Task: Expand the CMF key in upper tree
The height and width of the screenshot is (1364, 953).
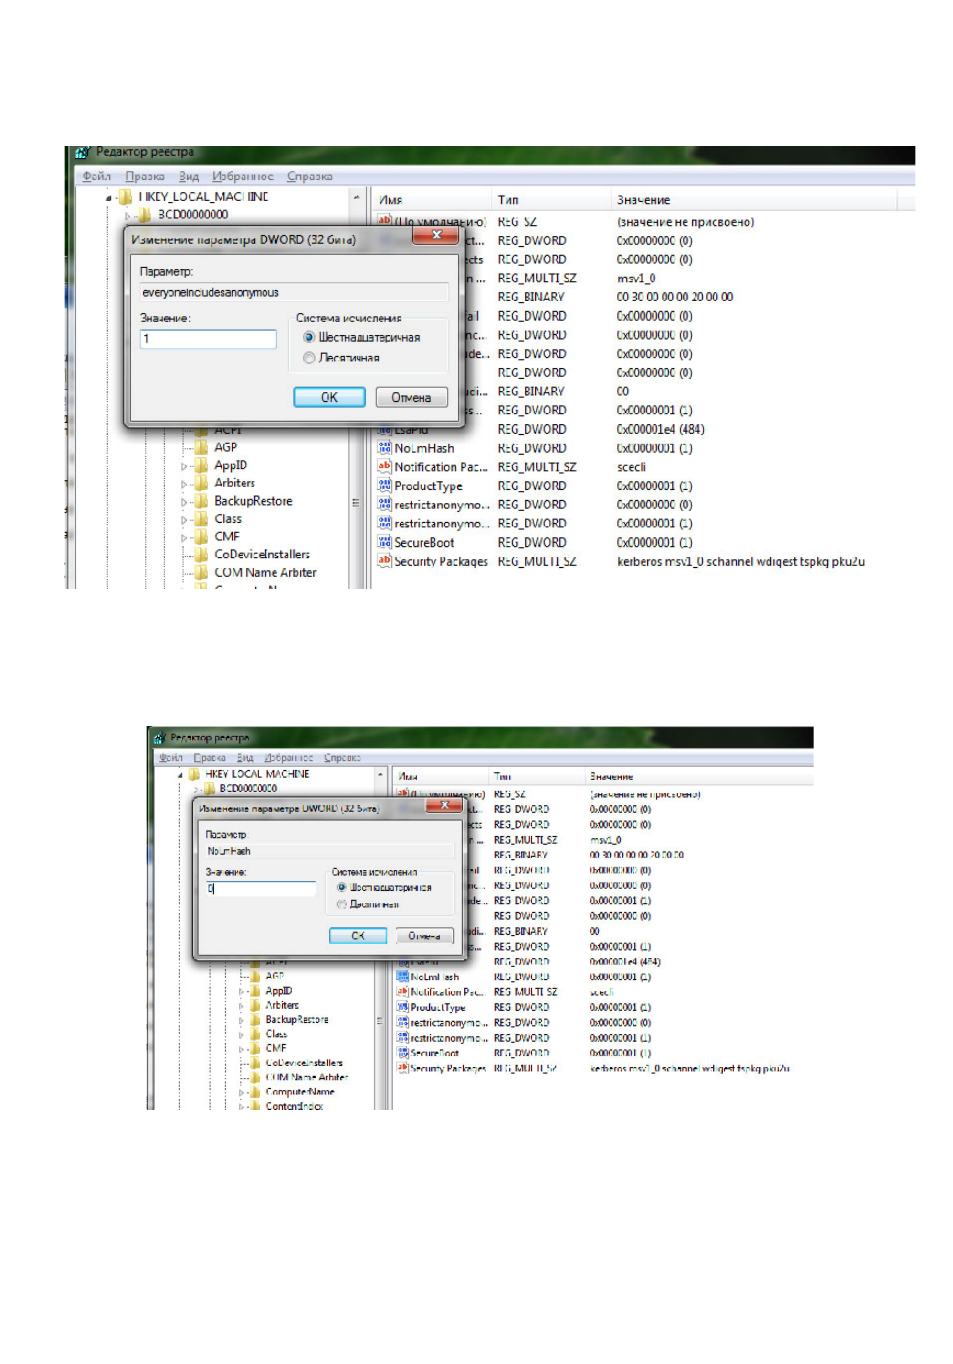Action: click(x=184, y=538)
